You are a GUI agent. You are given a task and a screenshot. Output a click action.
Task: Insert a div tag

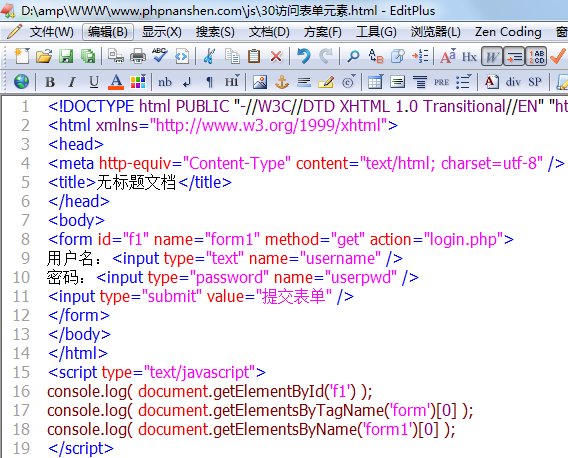[x=513, y=82]
